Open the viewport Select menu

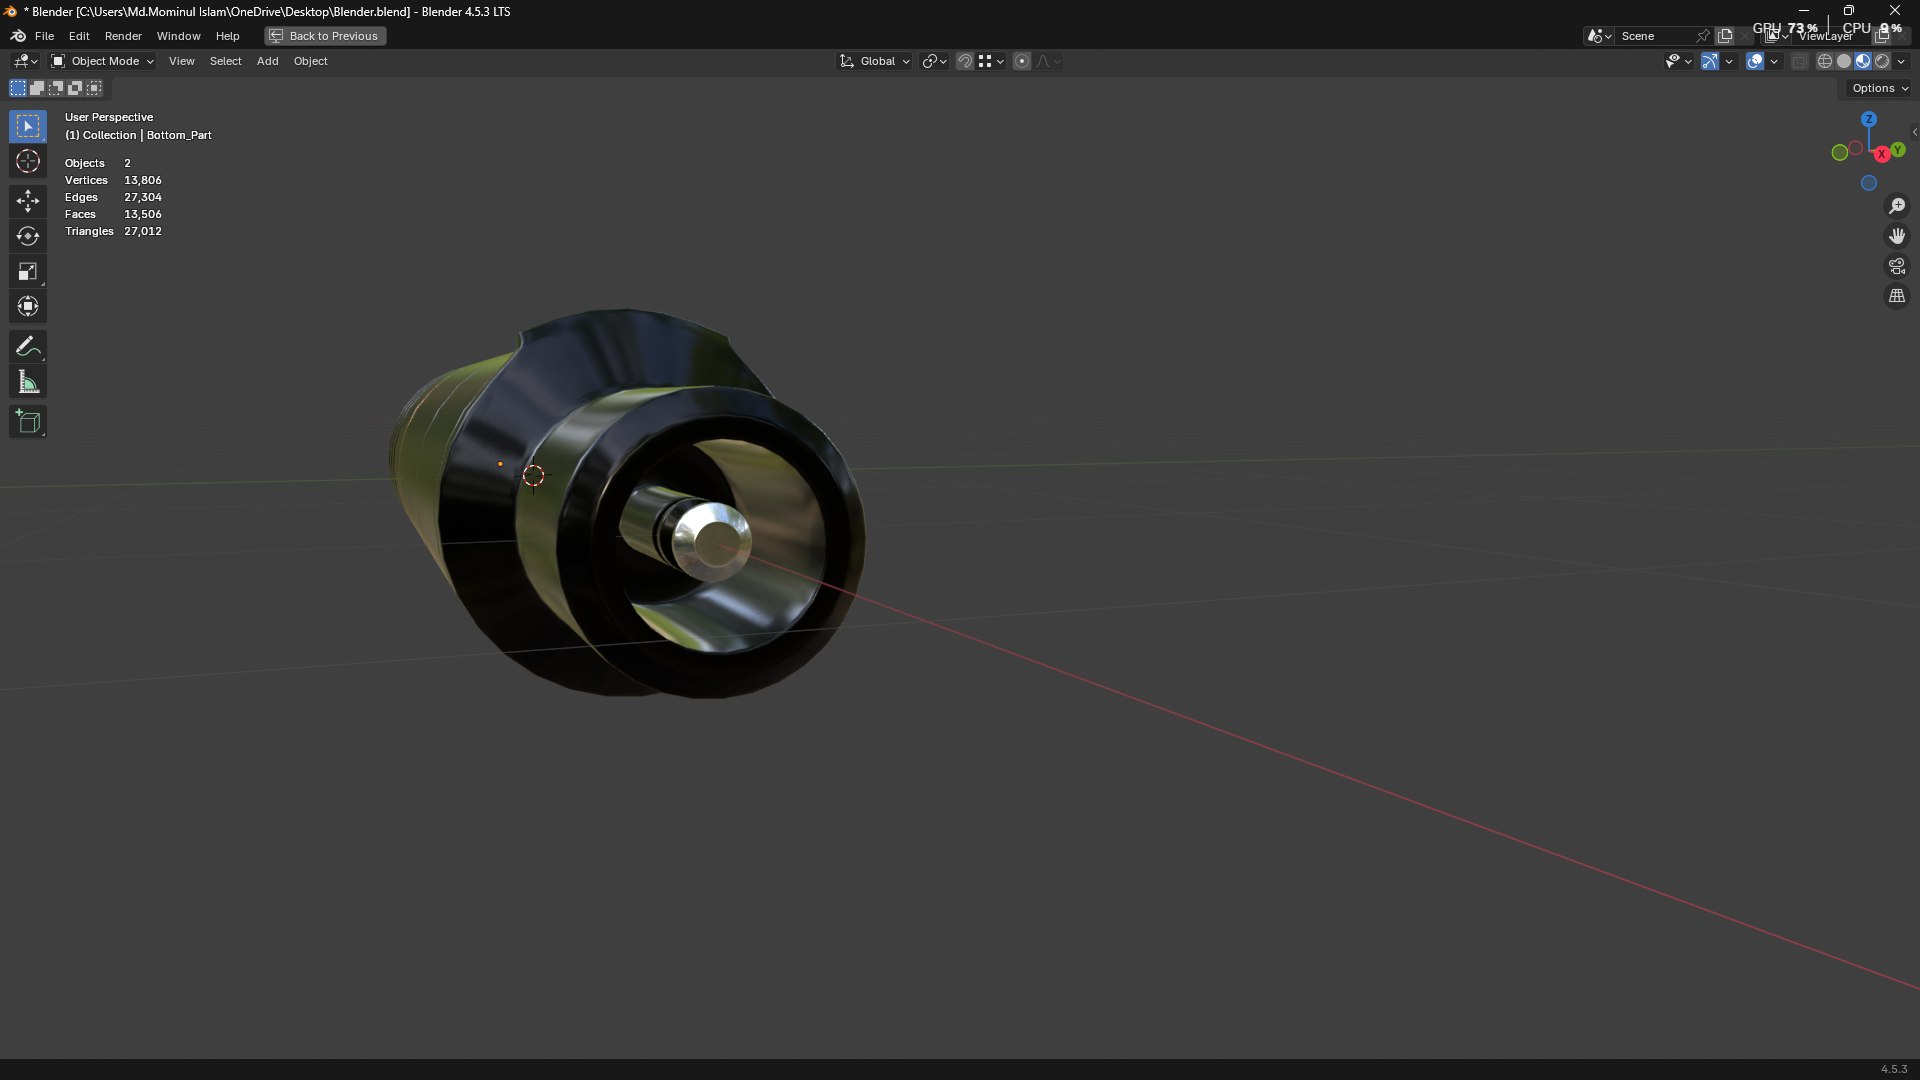225,61
